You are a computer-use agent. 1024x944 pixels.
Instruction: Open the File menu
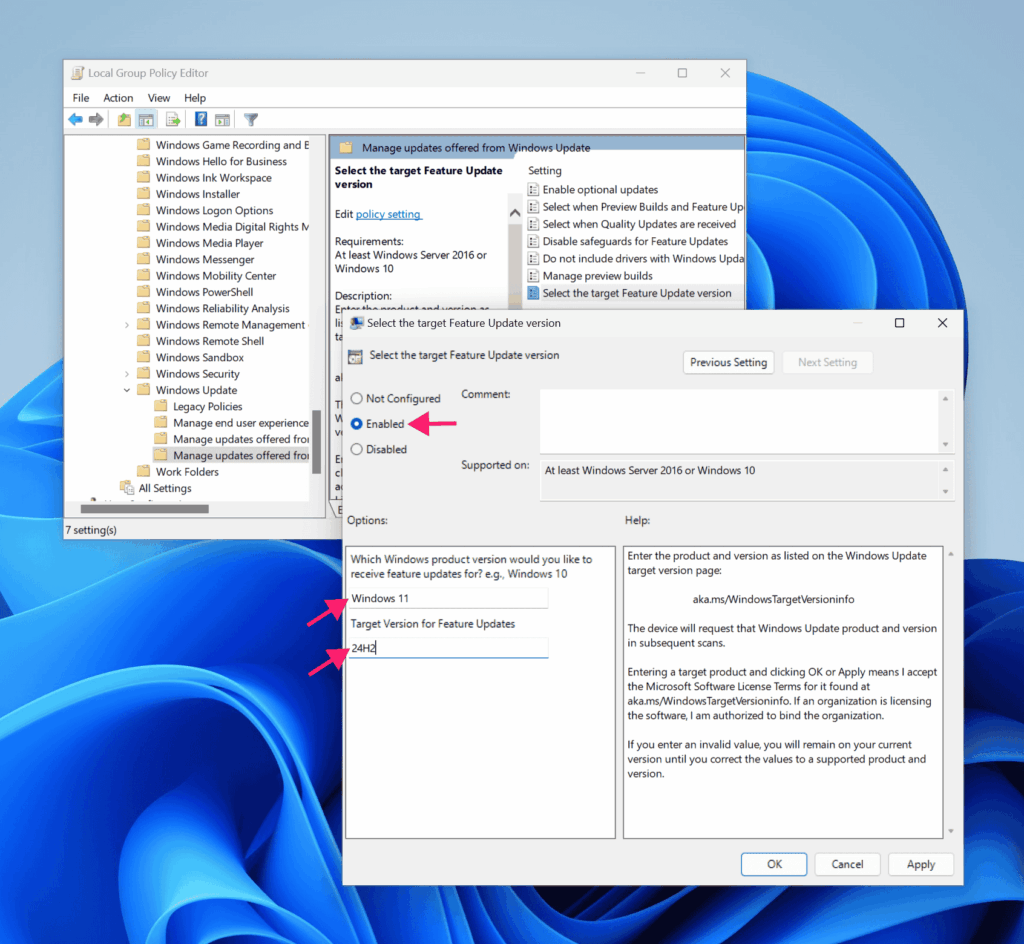point(81,98)
